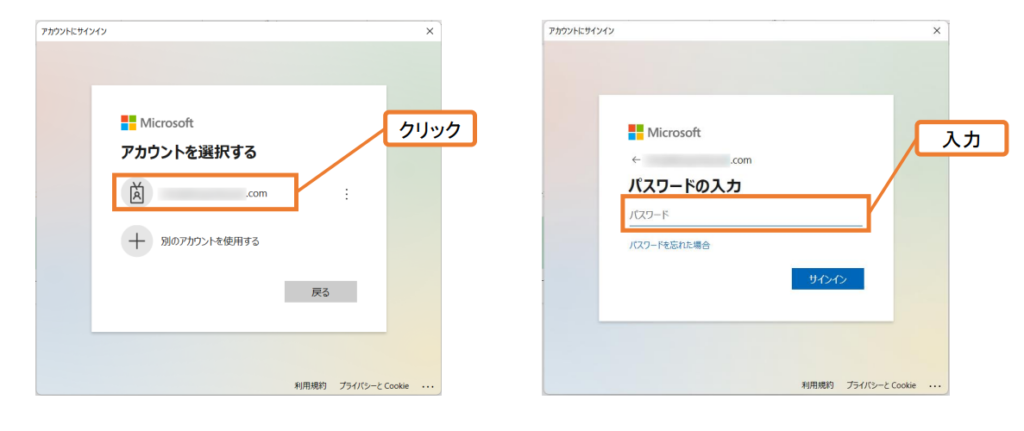Choose 別のアカウントを使用する

coord(210,242)
